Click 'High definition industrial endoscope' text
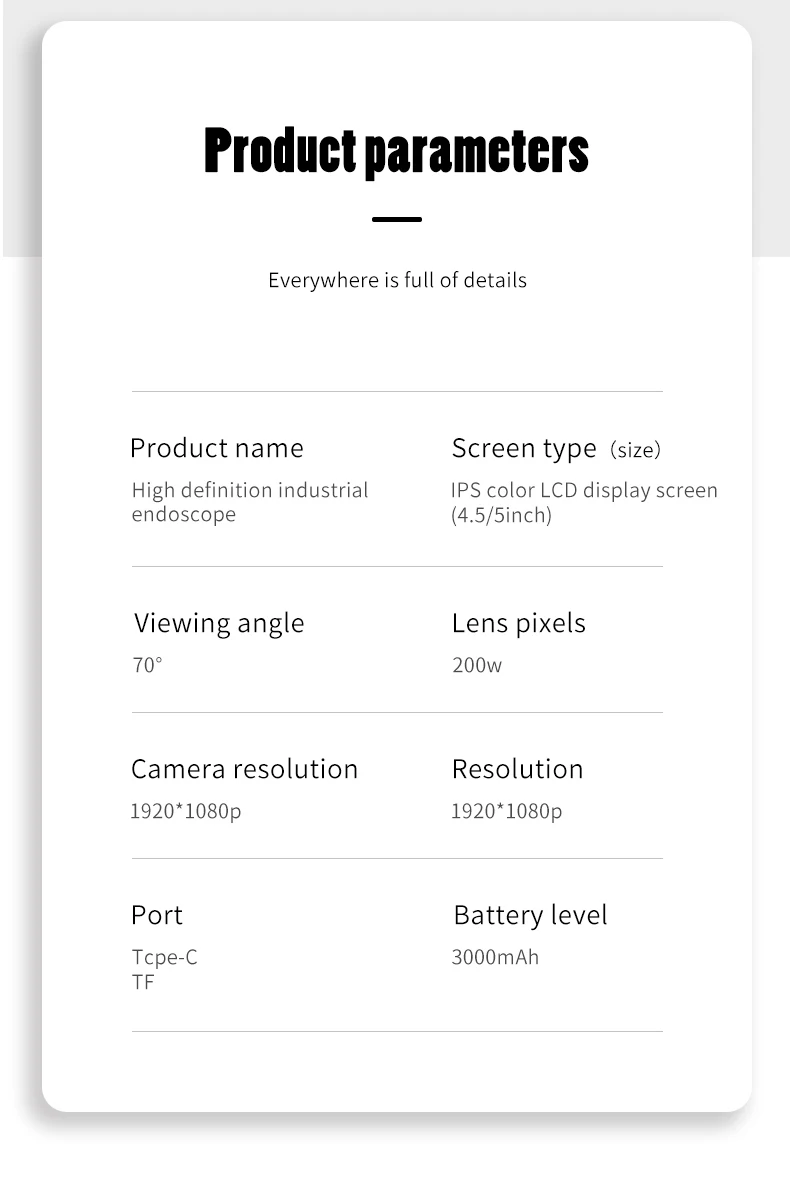Screen dimensions: 790x1195 (x=250, y=501)
